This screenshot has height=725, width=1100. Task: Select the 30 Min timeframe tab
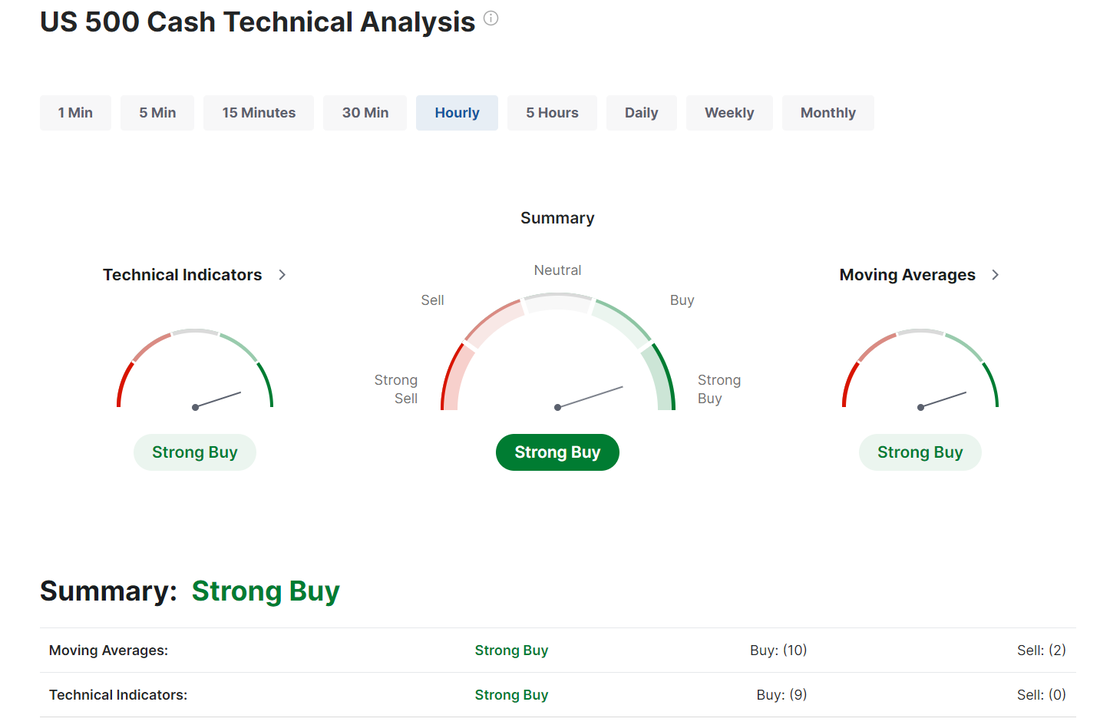(365, 113)
